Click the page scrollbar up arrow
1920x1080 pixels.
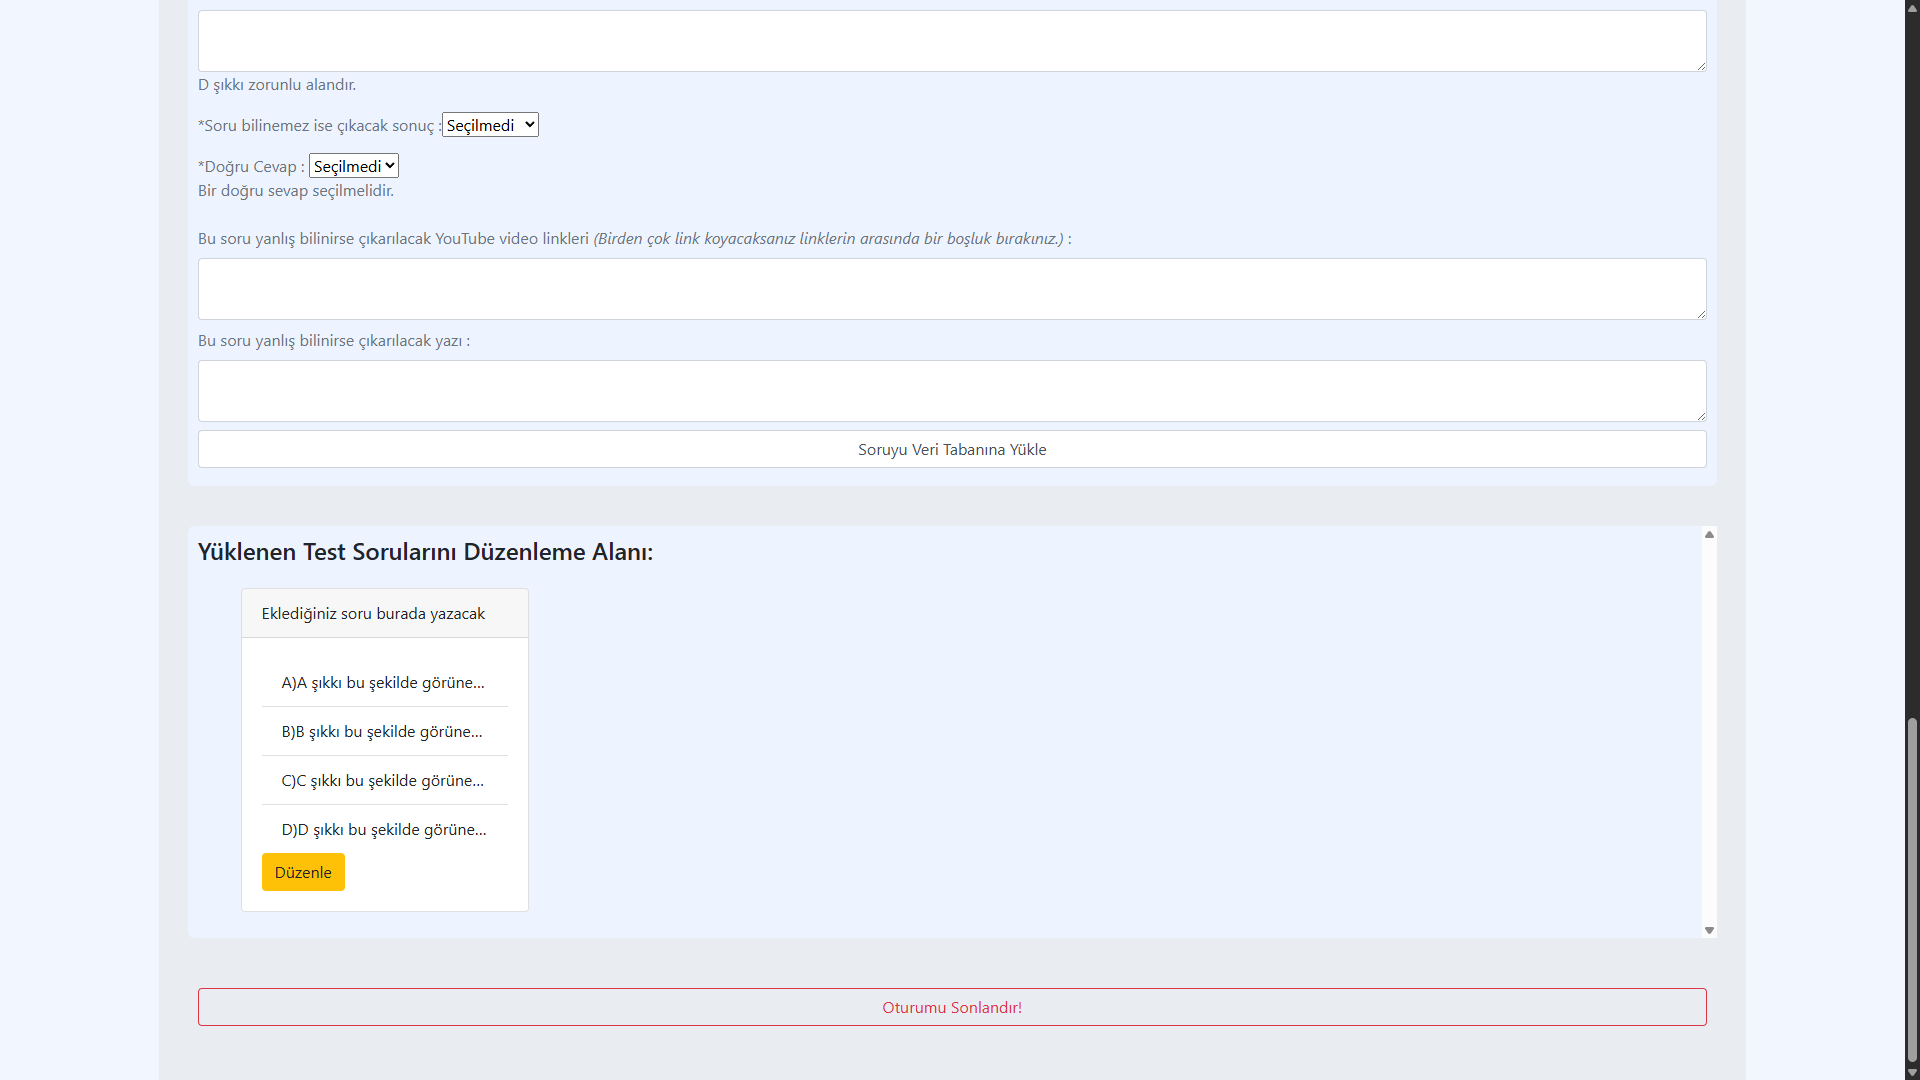pos(1912,8)
